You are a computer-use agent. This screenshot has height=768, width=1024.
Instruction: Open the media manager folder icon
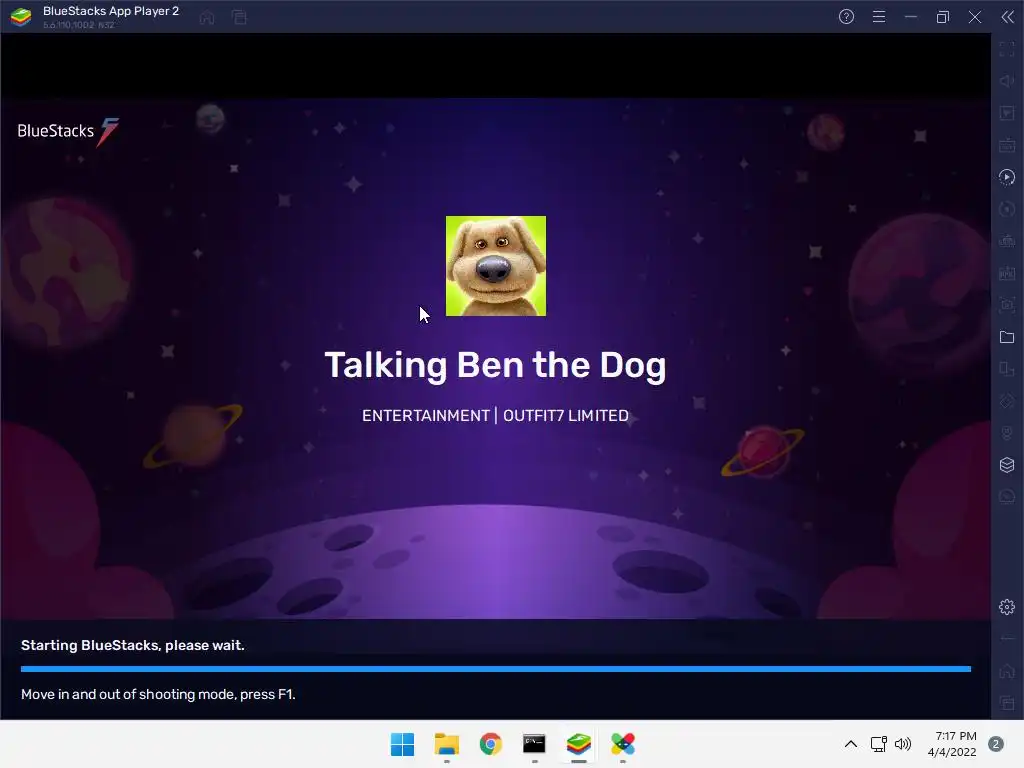click(x=1007, y=337)
